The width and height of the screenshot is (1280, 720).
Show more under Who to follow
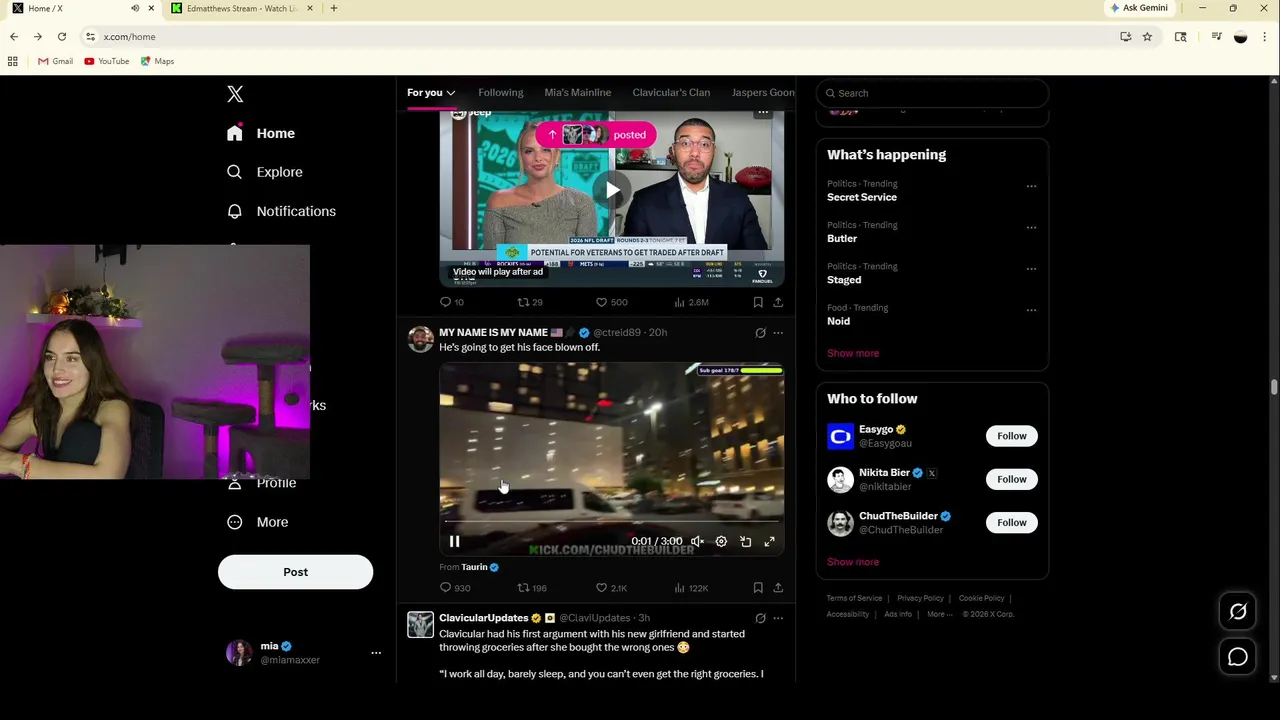point(853,562)
